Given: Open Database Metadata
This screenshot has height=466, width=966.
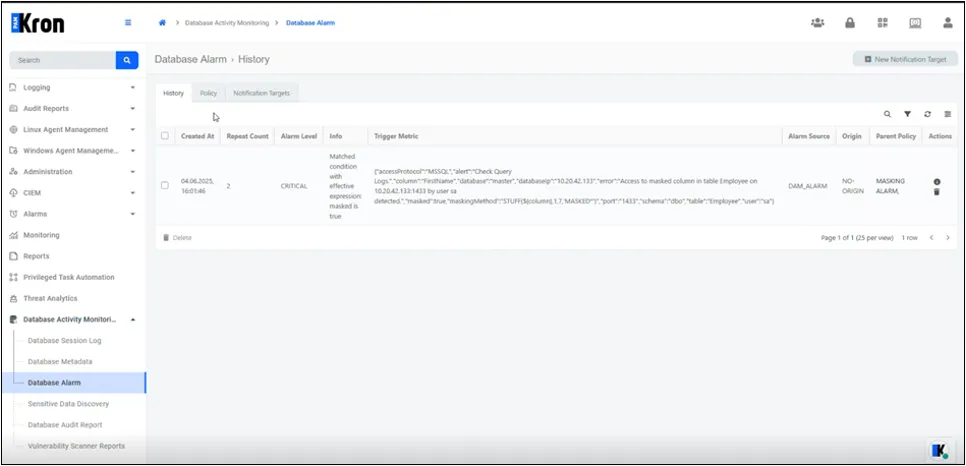Looking at the screenshot, I should click(x=60, y=361).
